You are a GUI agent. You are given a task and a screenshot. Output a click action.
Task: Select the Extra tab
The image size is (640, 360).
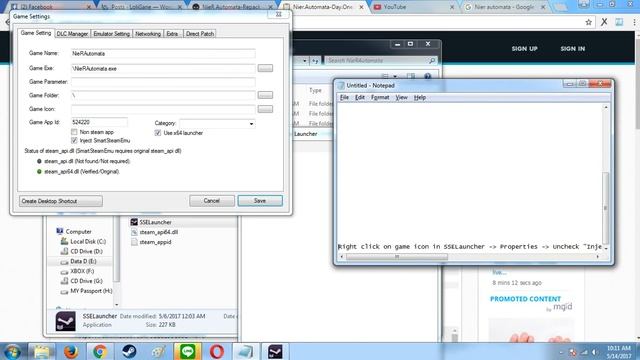click(x=173, y=34)
